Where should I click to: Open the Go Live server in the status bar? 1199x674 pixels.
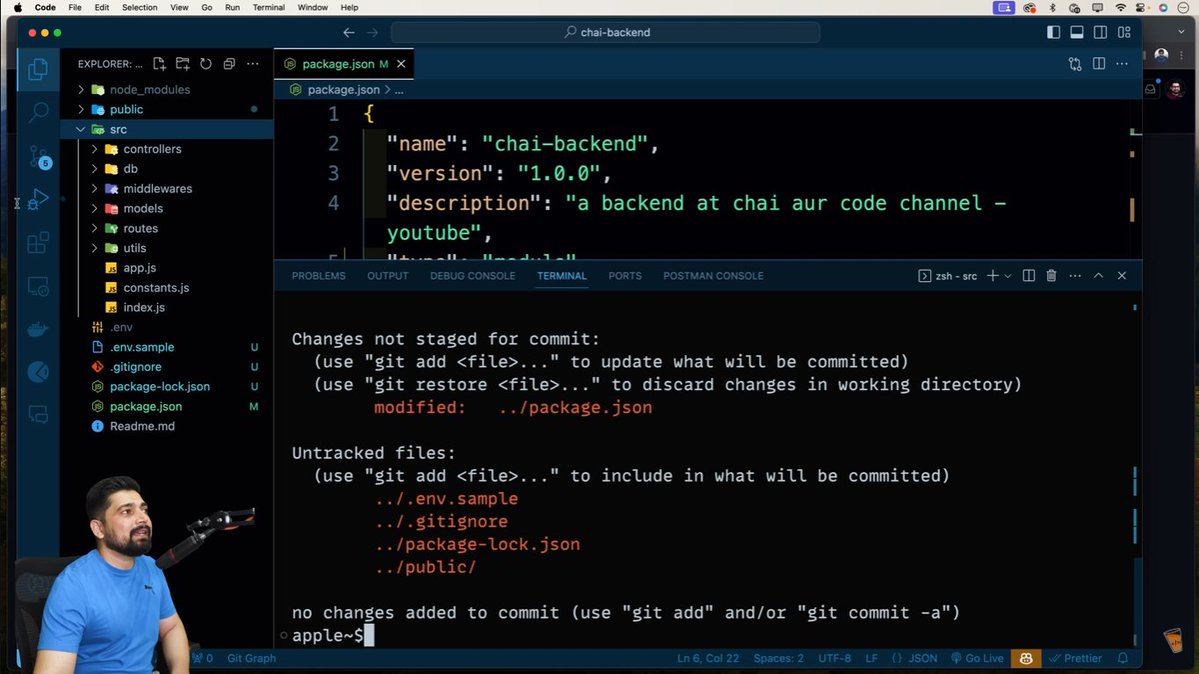coord(977,658)
